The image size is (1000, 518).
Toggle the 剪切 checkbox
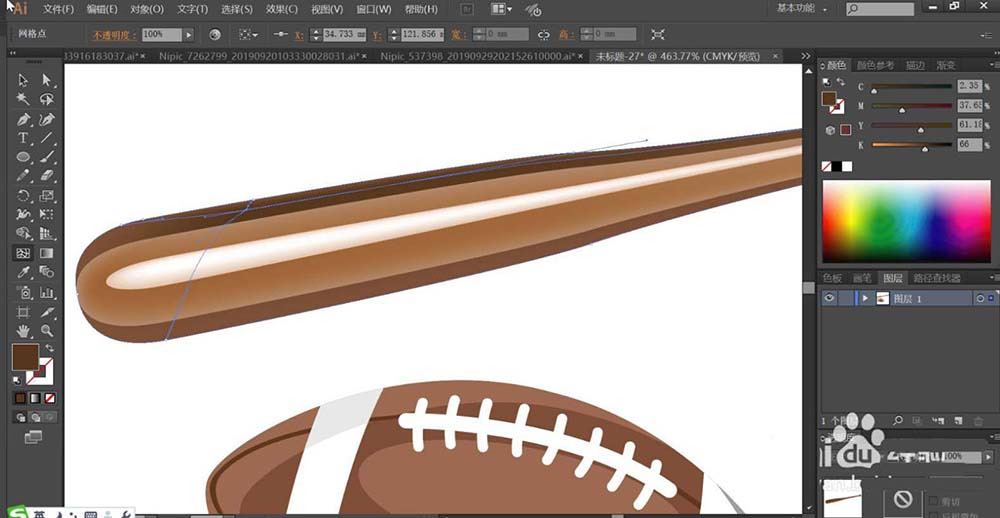click(x=933, y=500)
